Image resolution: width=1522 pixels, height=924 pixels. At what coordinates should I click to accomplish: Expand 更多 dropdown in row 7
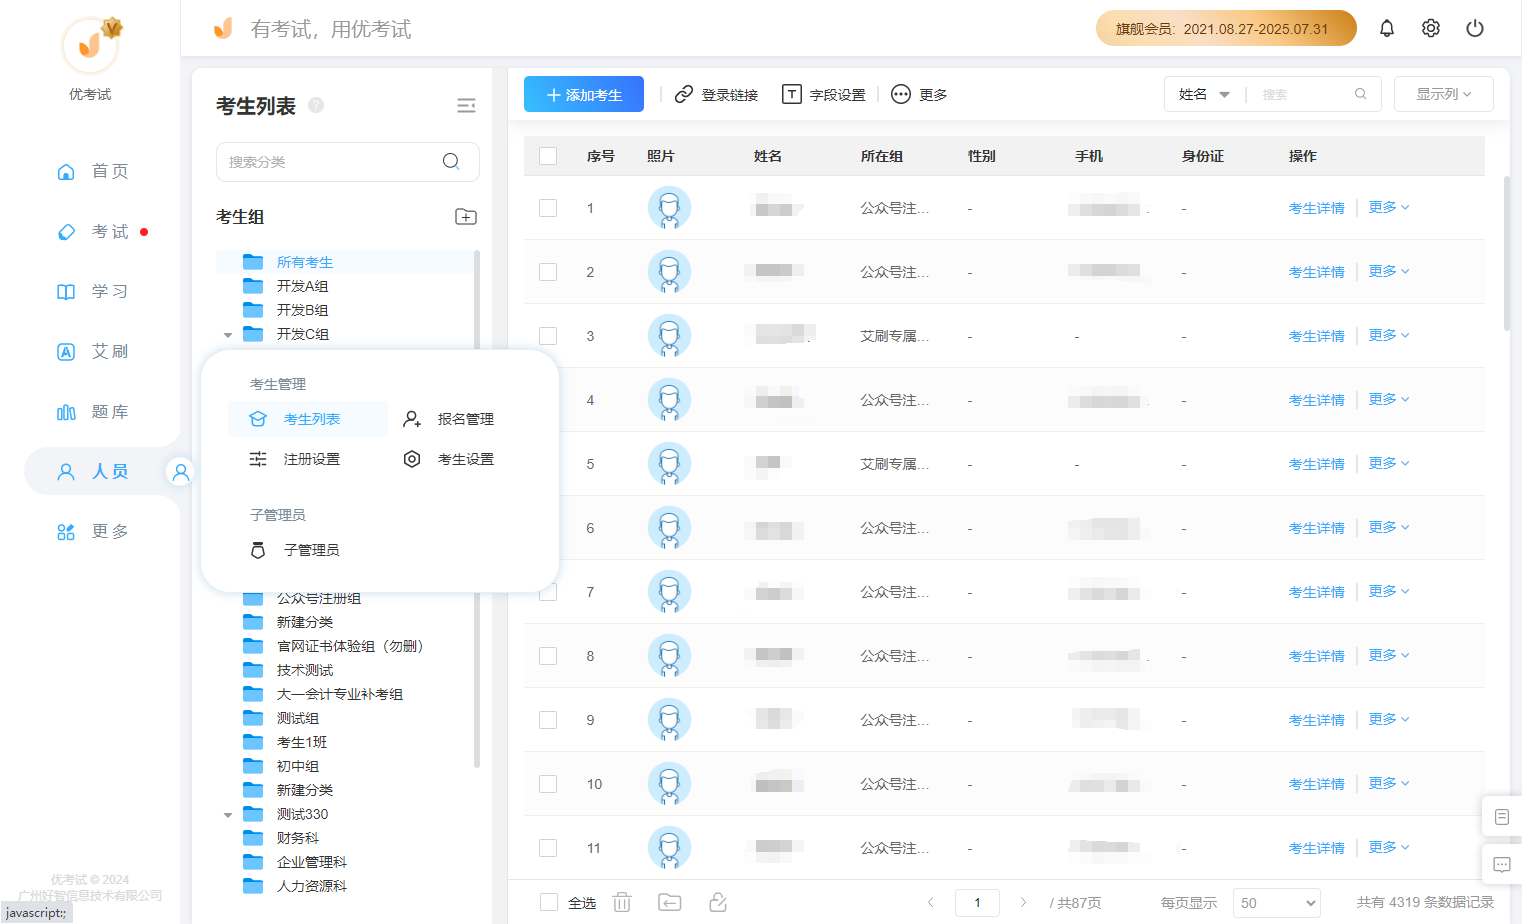pyautogui.click(x=1389, y=591)
